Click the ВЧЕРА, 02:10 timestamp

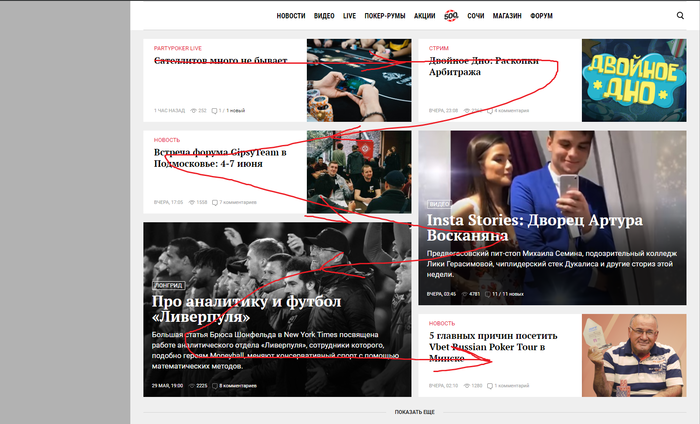443,386
